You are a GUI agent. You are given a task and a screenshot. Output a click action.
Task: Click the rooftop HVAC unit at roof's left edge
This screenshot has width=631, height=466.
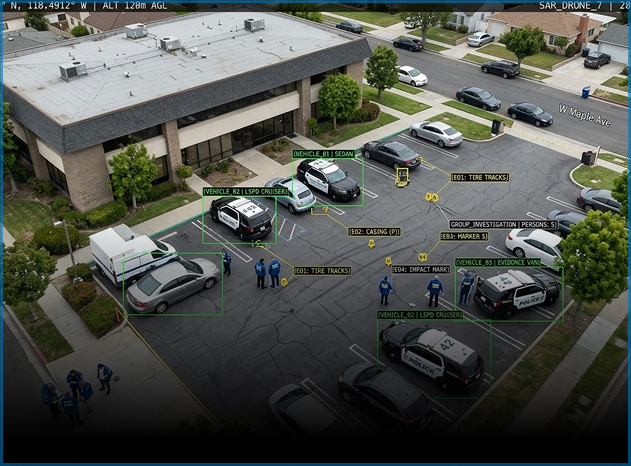pyautogui.click(x=72, y=70)
